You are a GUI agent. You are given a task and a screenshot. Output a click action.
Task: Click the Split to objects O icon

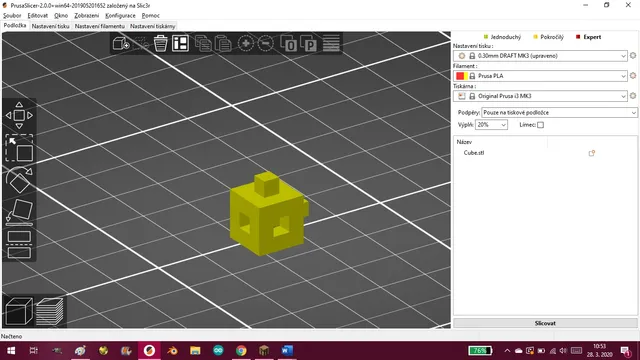click(x=289, y=43)
